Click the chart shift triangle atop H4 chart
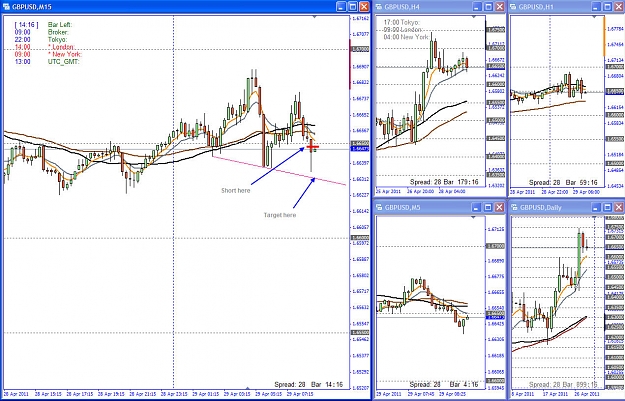The height and width of the screenshot is (401, 625). pyautogui.click(x=474, y=17)
